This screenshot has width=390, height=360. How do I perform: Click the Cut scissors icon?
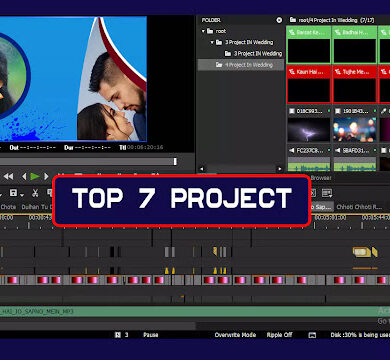pyautogui.click(x=35, y=193)
